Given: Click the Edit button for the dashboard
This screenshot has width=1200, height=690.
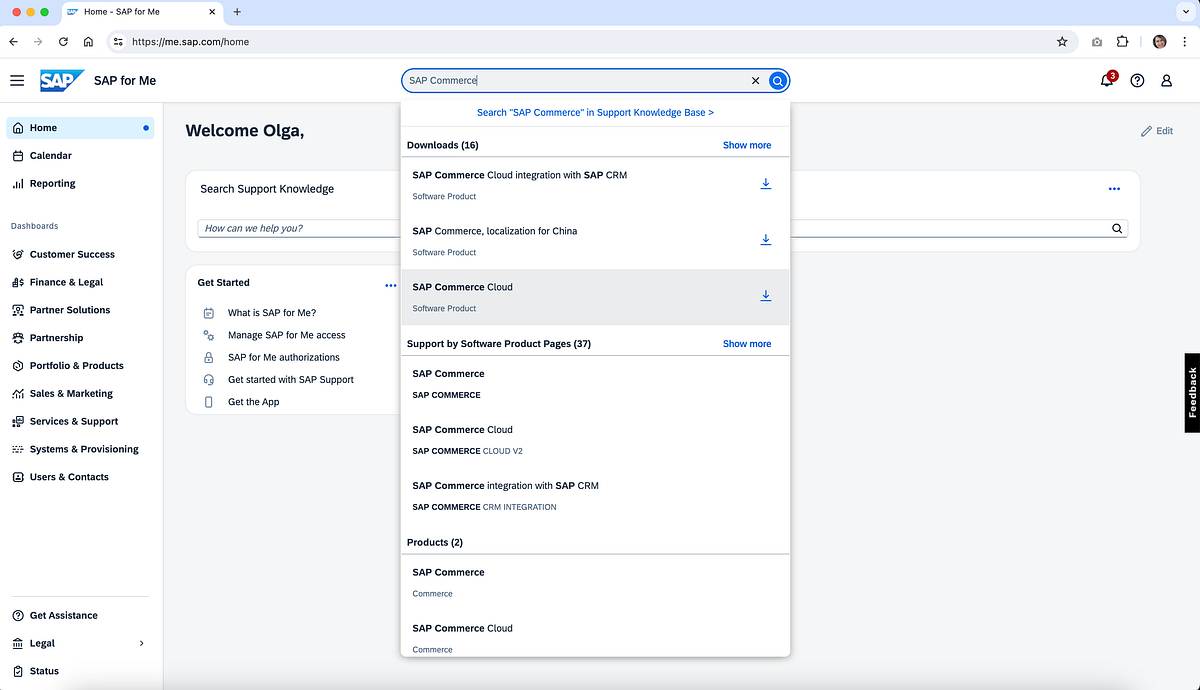Looking at the screenshot, I should (1156, 130).
